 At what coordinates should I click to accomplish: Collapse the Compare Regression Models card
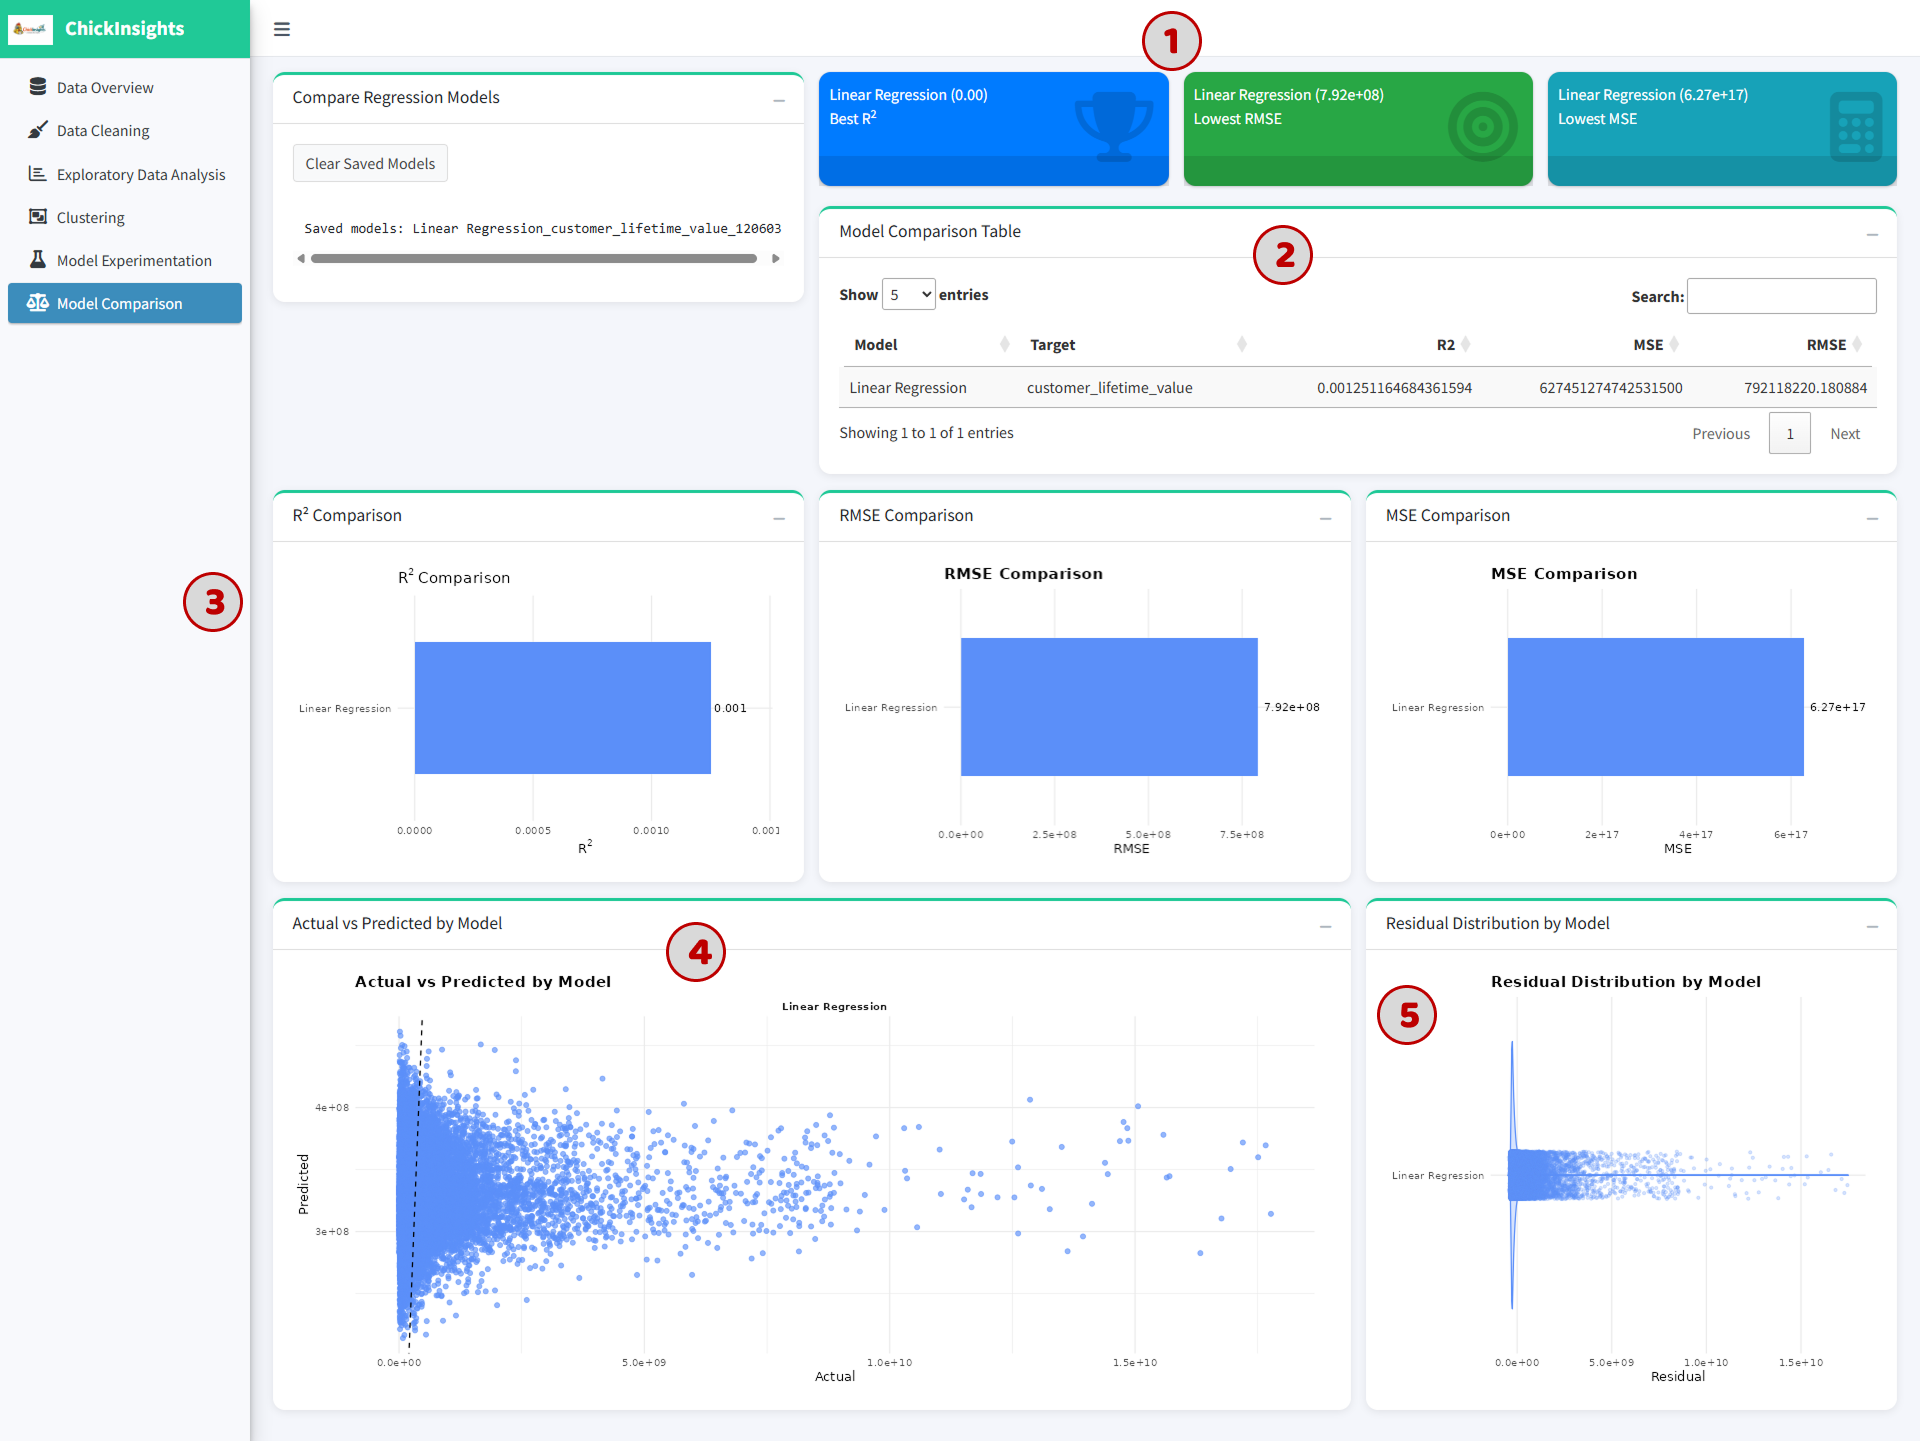pyautogui.click(x=779, y=100)
